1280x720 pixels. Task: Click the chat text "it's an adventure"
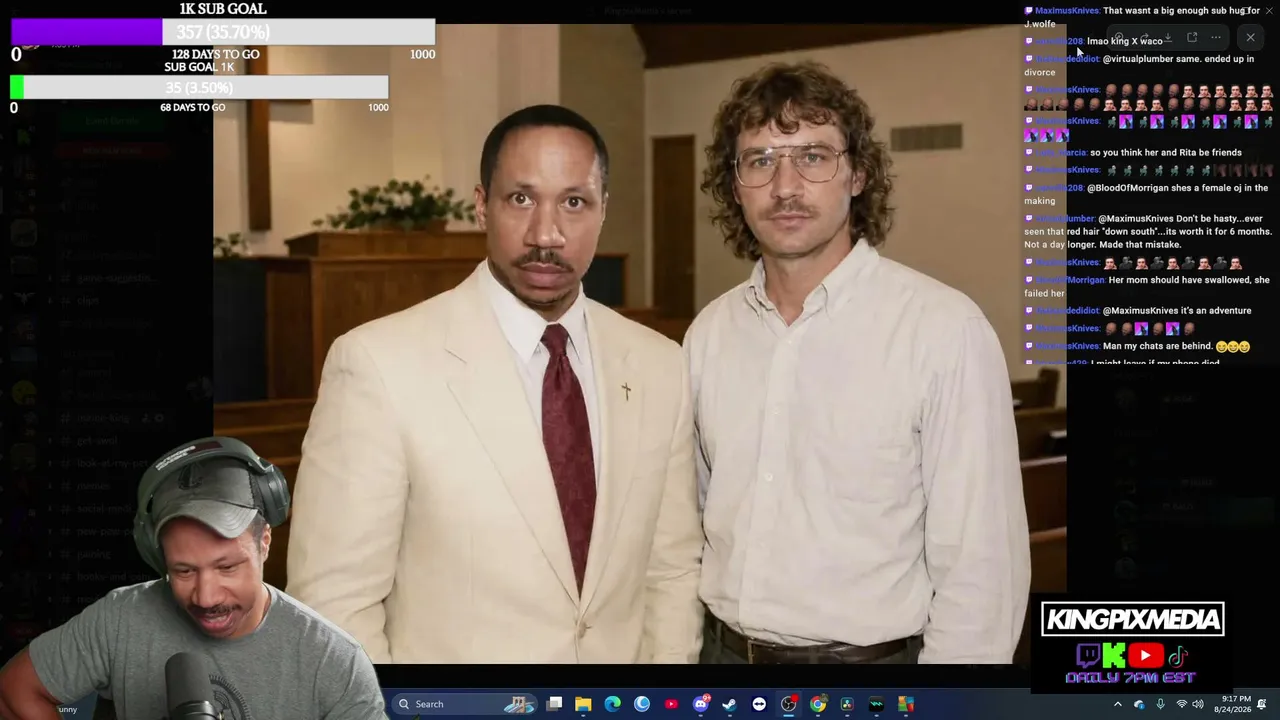click(x=1216, y=311)
